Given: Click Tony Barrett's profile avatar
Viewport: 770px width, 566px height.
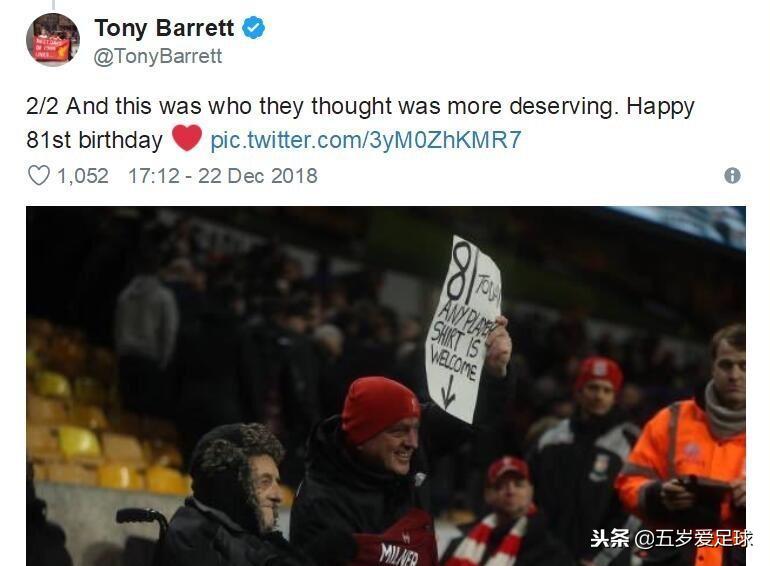Looking at the screenshot, I should 53,39.
